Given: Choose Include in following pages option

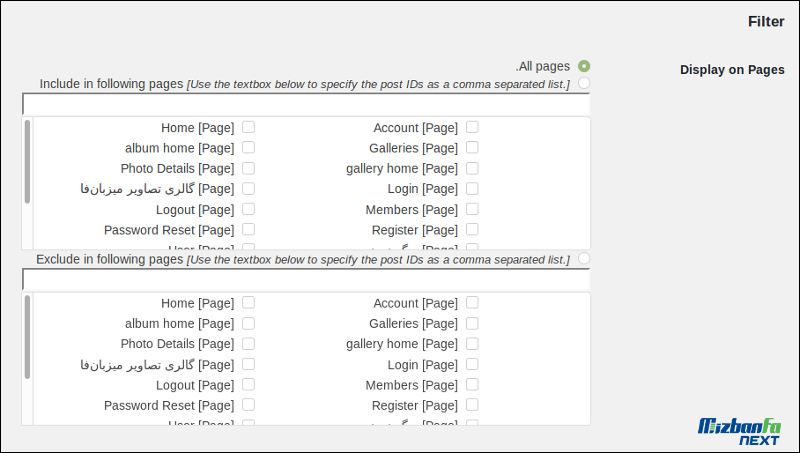Looking at the screenshot, I should [584, 83].
